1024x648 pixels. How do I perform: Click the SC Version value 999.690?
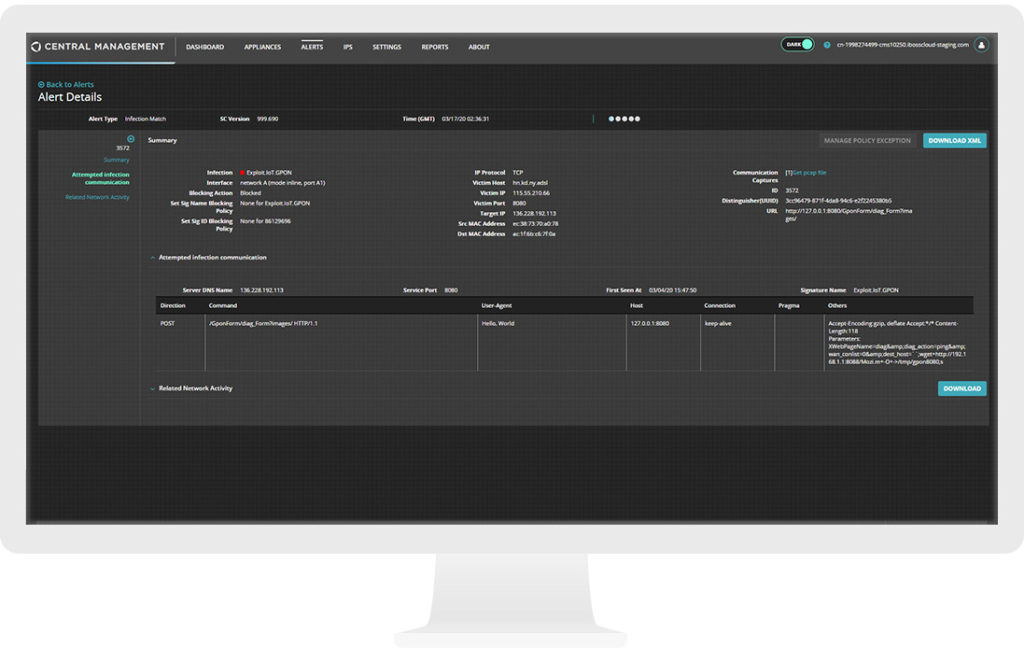(x=267, y=119)
